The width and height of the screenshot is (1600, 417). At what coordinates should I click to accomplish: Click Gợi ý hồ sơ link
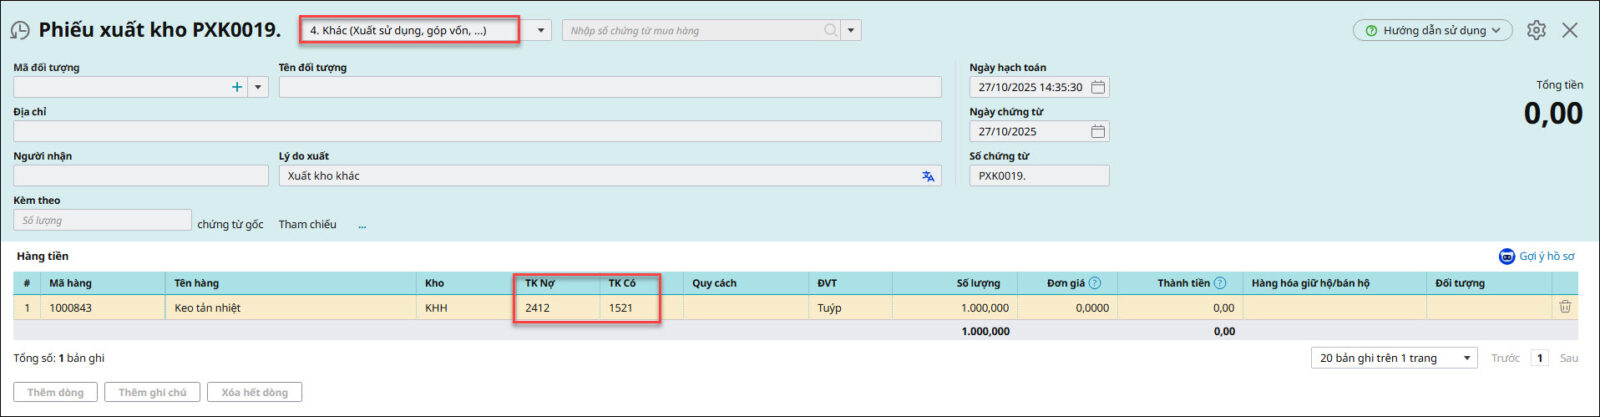point(1537,256)
